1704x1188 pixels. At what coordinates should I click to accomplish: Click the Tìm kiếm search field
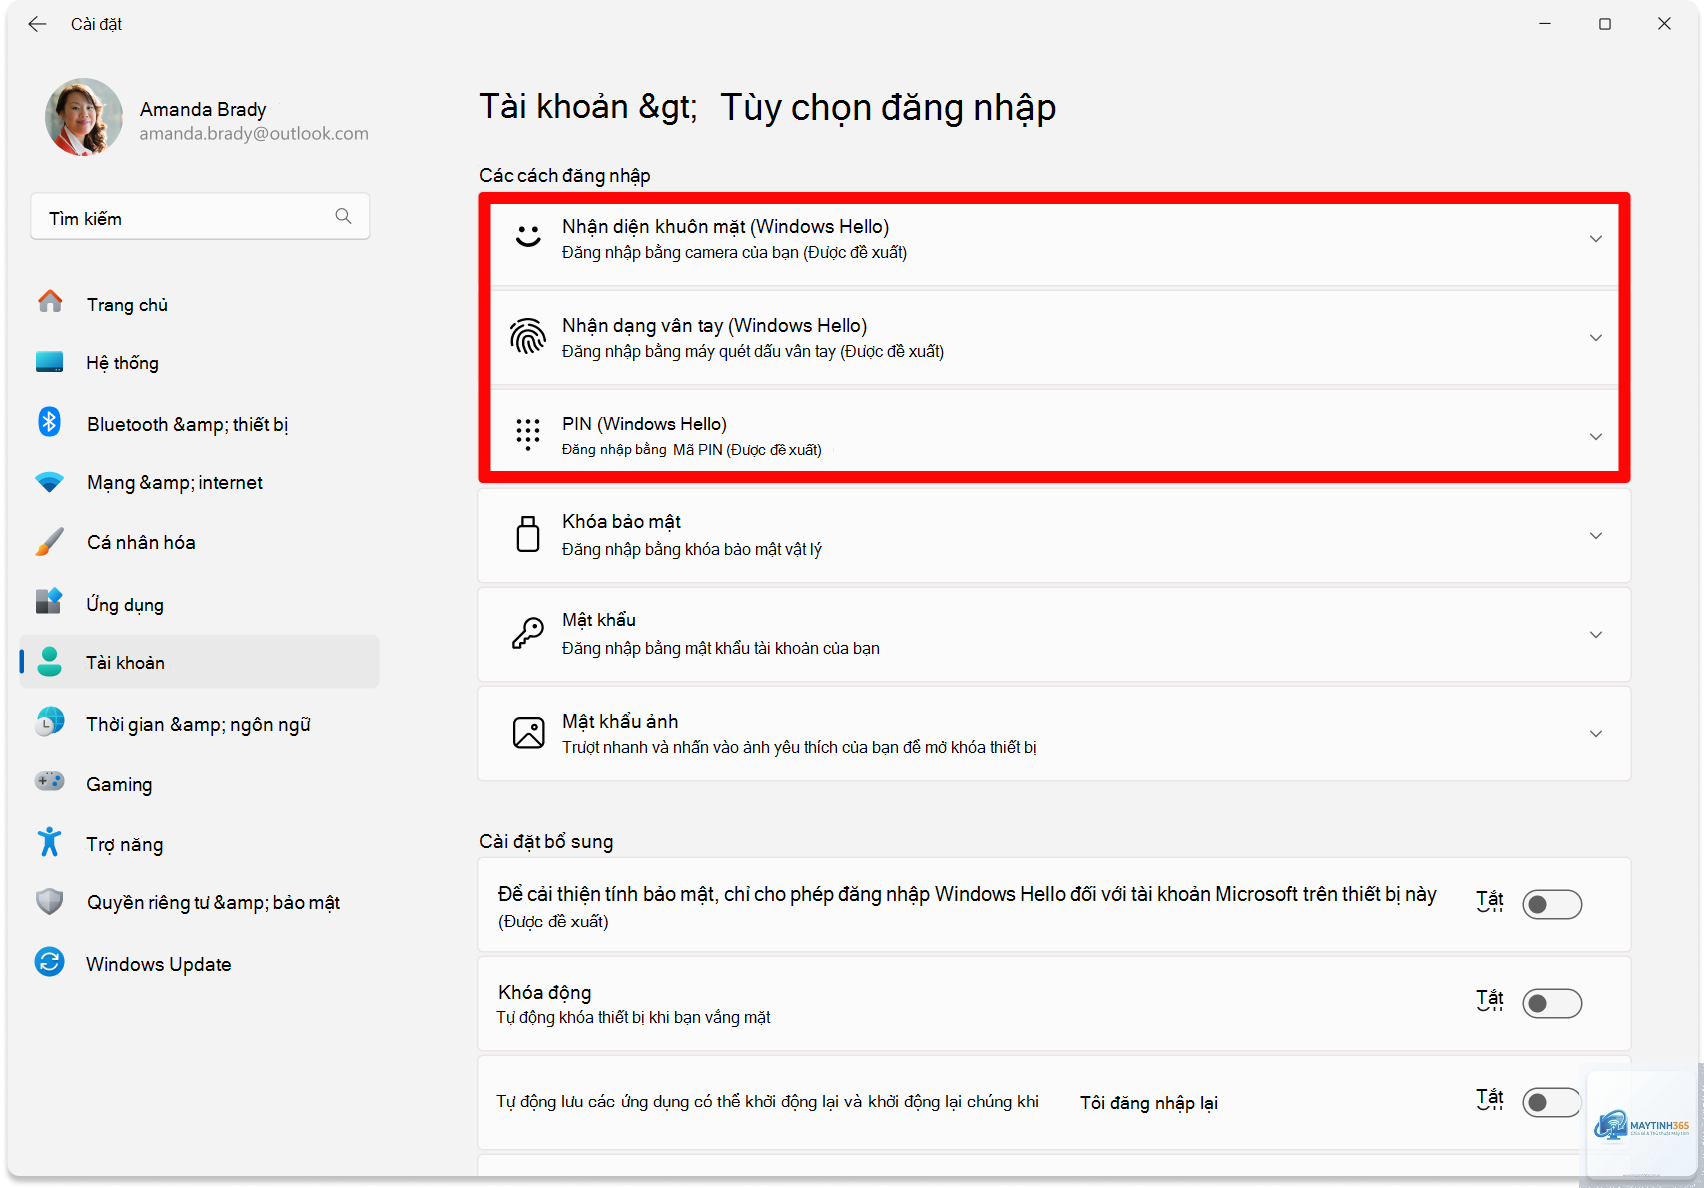pyautogui.click(x=200, y=216)
